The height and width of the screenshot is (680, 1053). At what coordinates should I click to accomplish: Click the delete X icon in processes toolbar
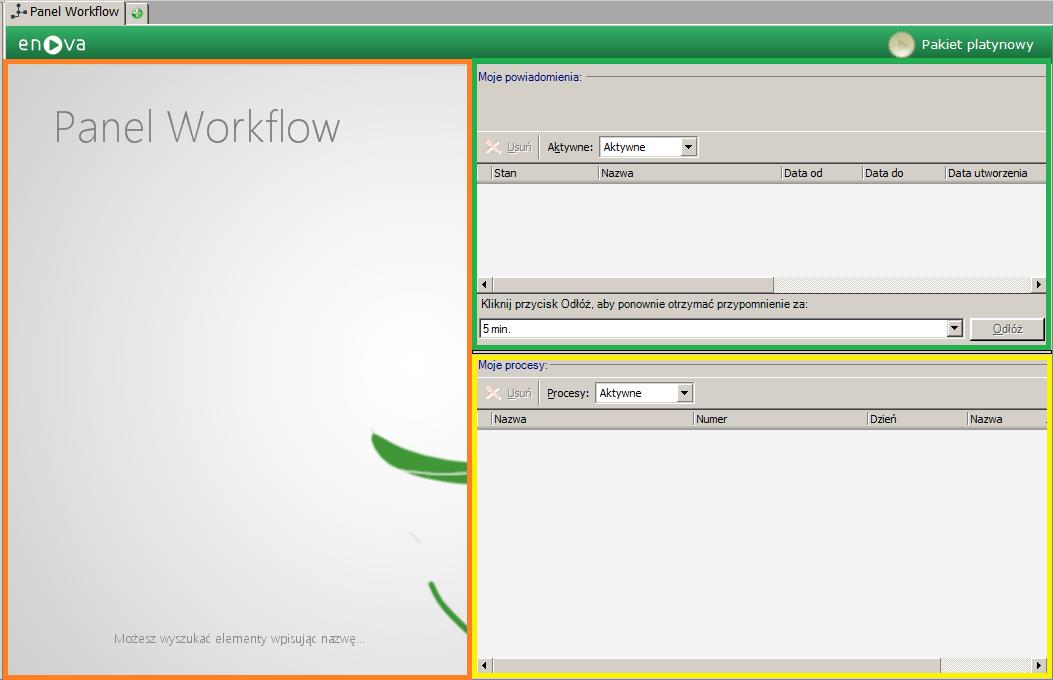click(494, 393)
